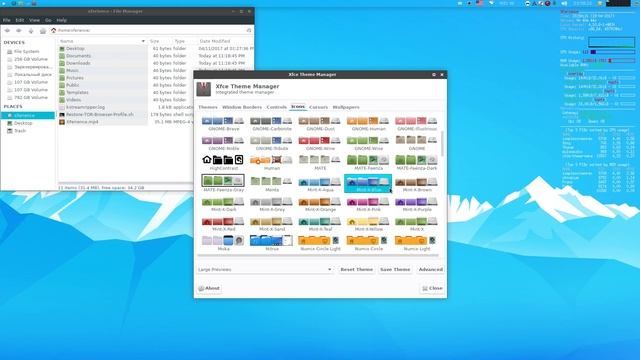Screen dimensions: 640x360
Task: Select the GNOME-Carbonite icon theme
Action: coord(271,124)
